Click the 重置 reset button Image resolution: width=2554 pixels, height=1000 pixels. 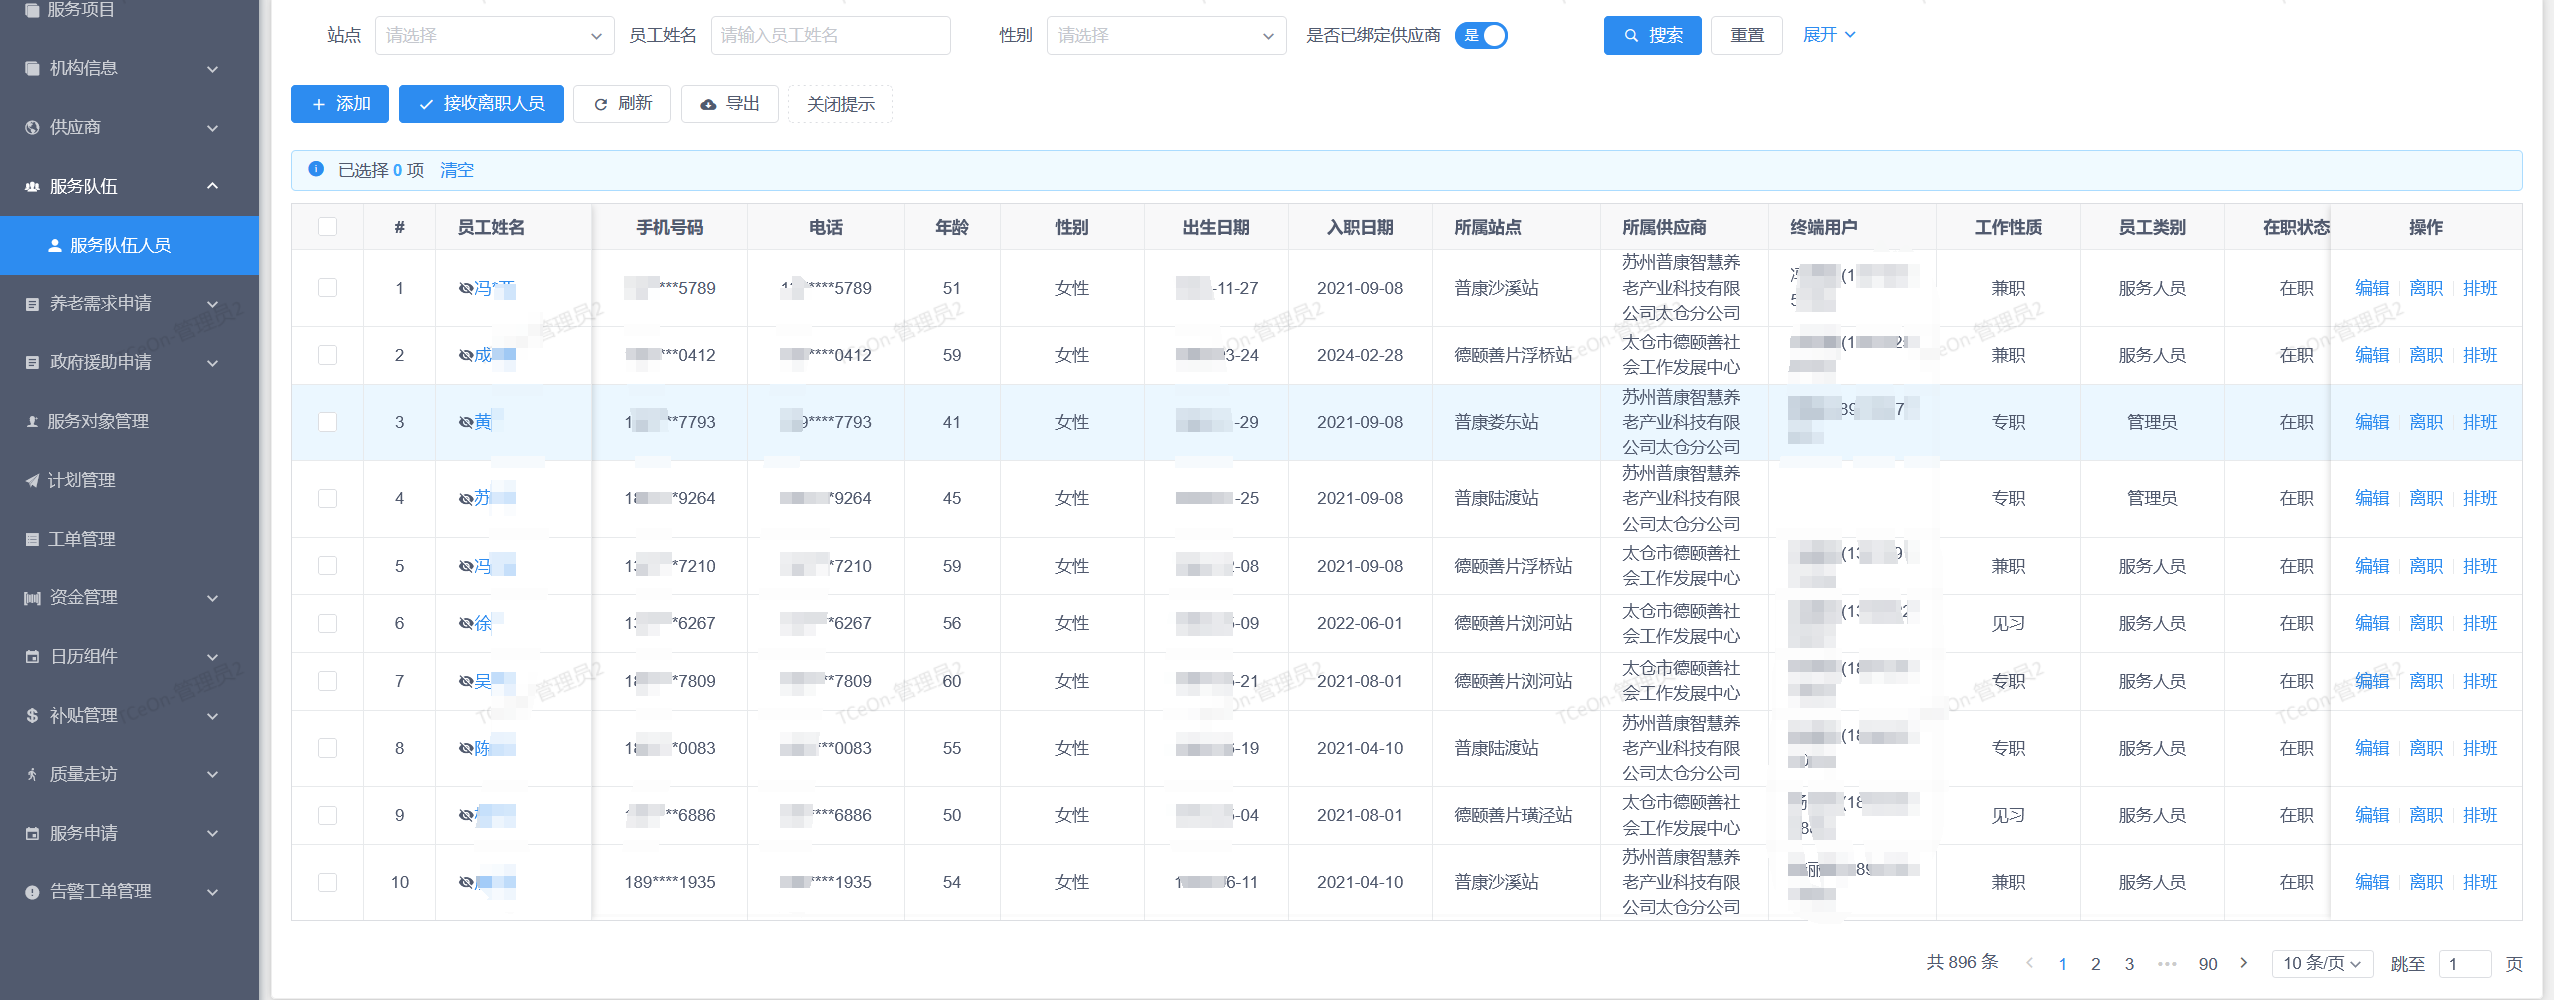(x=1746, y=35)
